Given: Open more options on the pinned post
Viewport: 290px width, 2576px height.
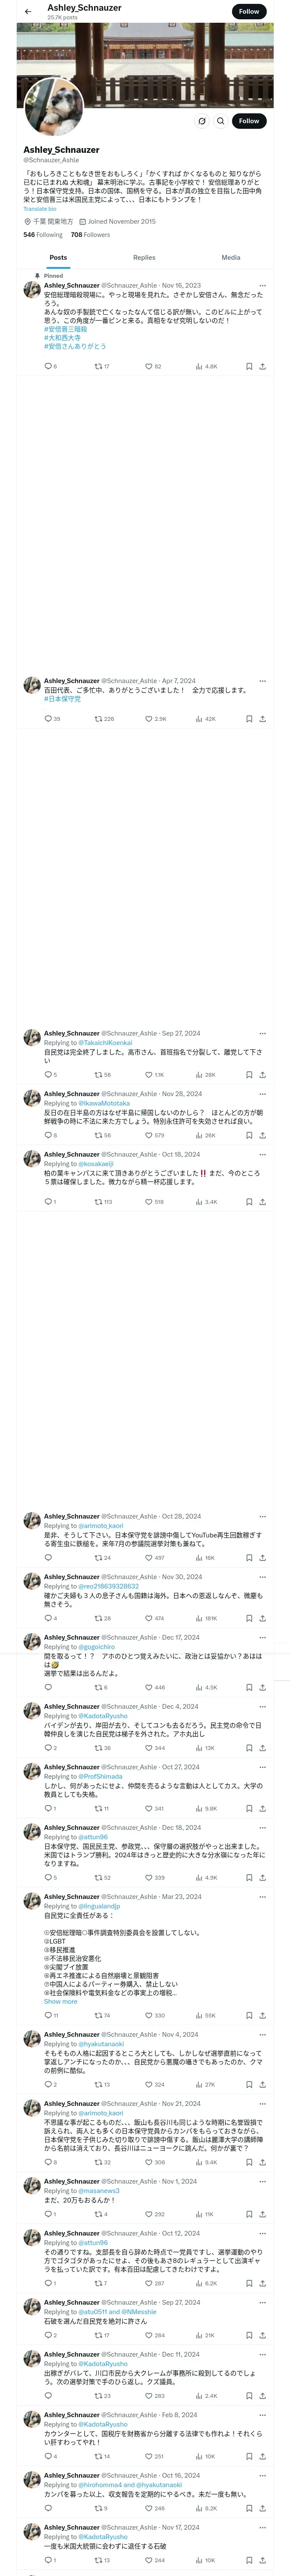Looking at the screenshot, I should (262, 285).
